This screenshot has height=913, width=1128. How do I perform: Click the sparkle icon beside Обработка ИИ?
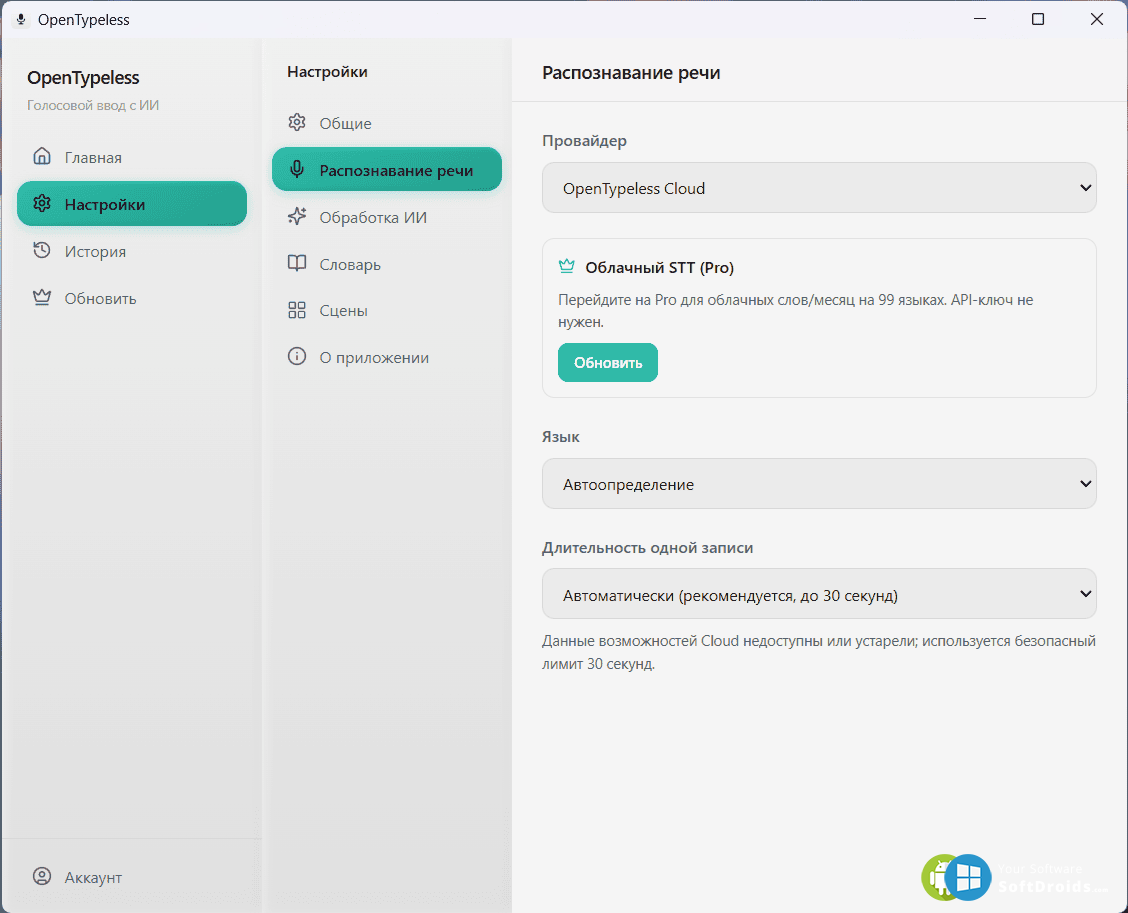[x=297, y=217]
